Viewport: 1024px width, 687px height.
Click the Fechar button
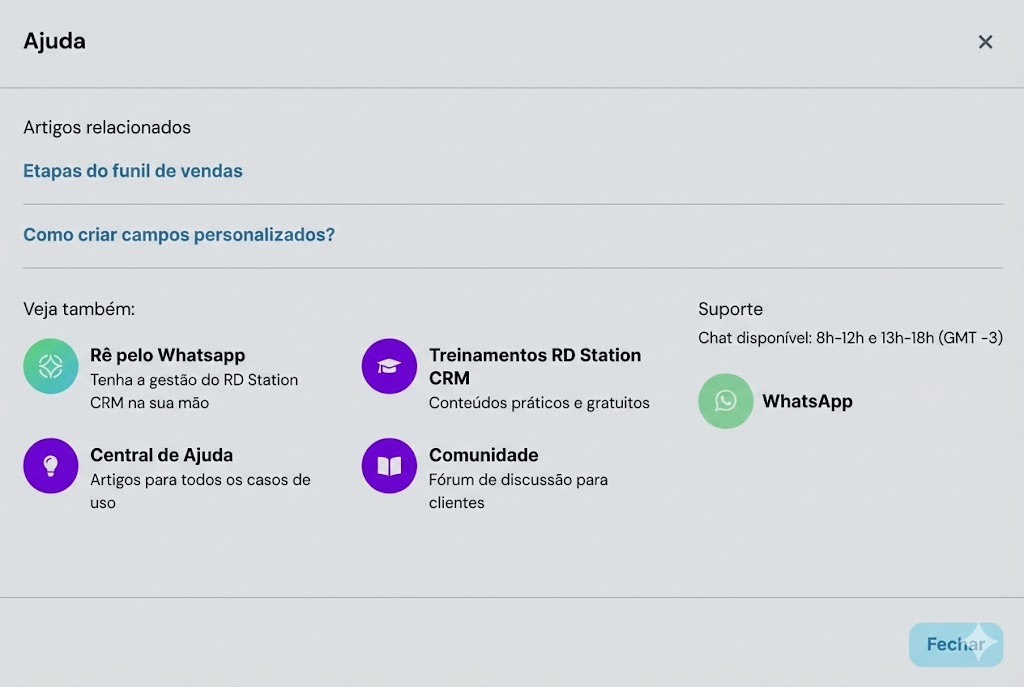(x=956, y=645)
